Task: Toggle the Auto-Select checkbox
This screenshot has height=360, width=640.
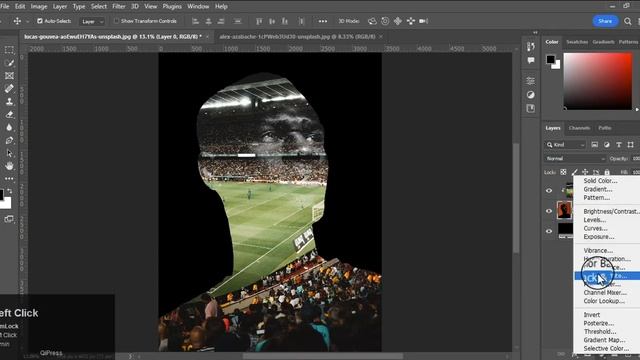Action: point(40,21)
